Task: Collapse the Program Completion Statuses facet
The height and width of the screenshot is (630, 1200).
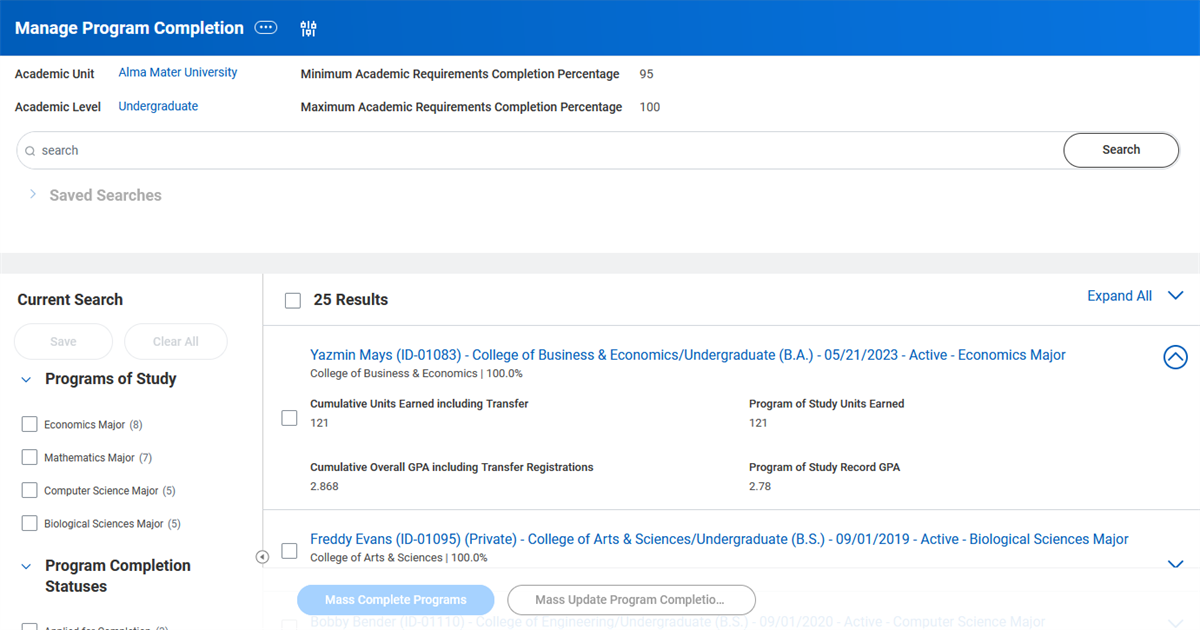Action: [26, 566]
